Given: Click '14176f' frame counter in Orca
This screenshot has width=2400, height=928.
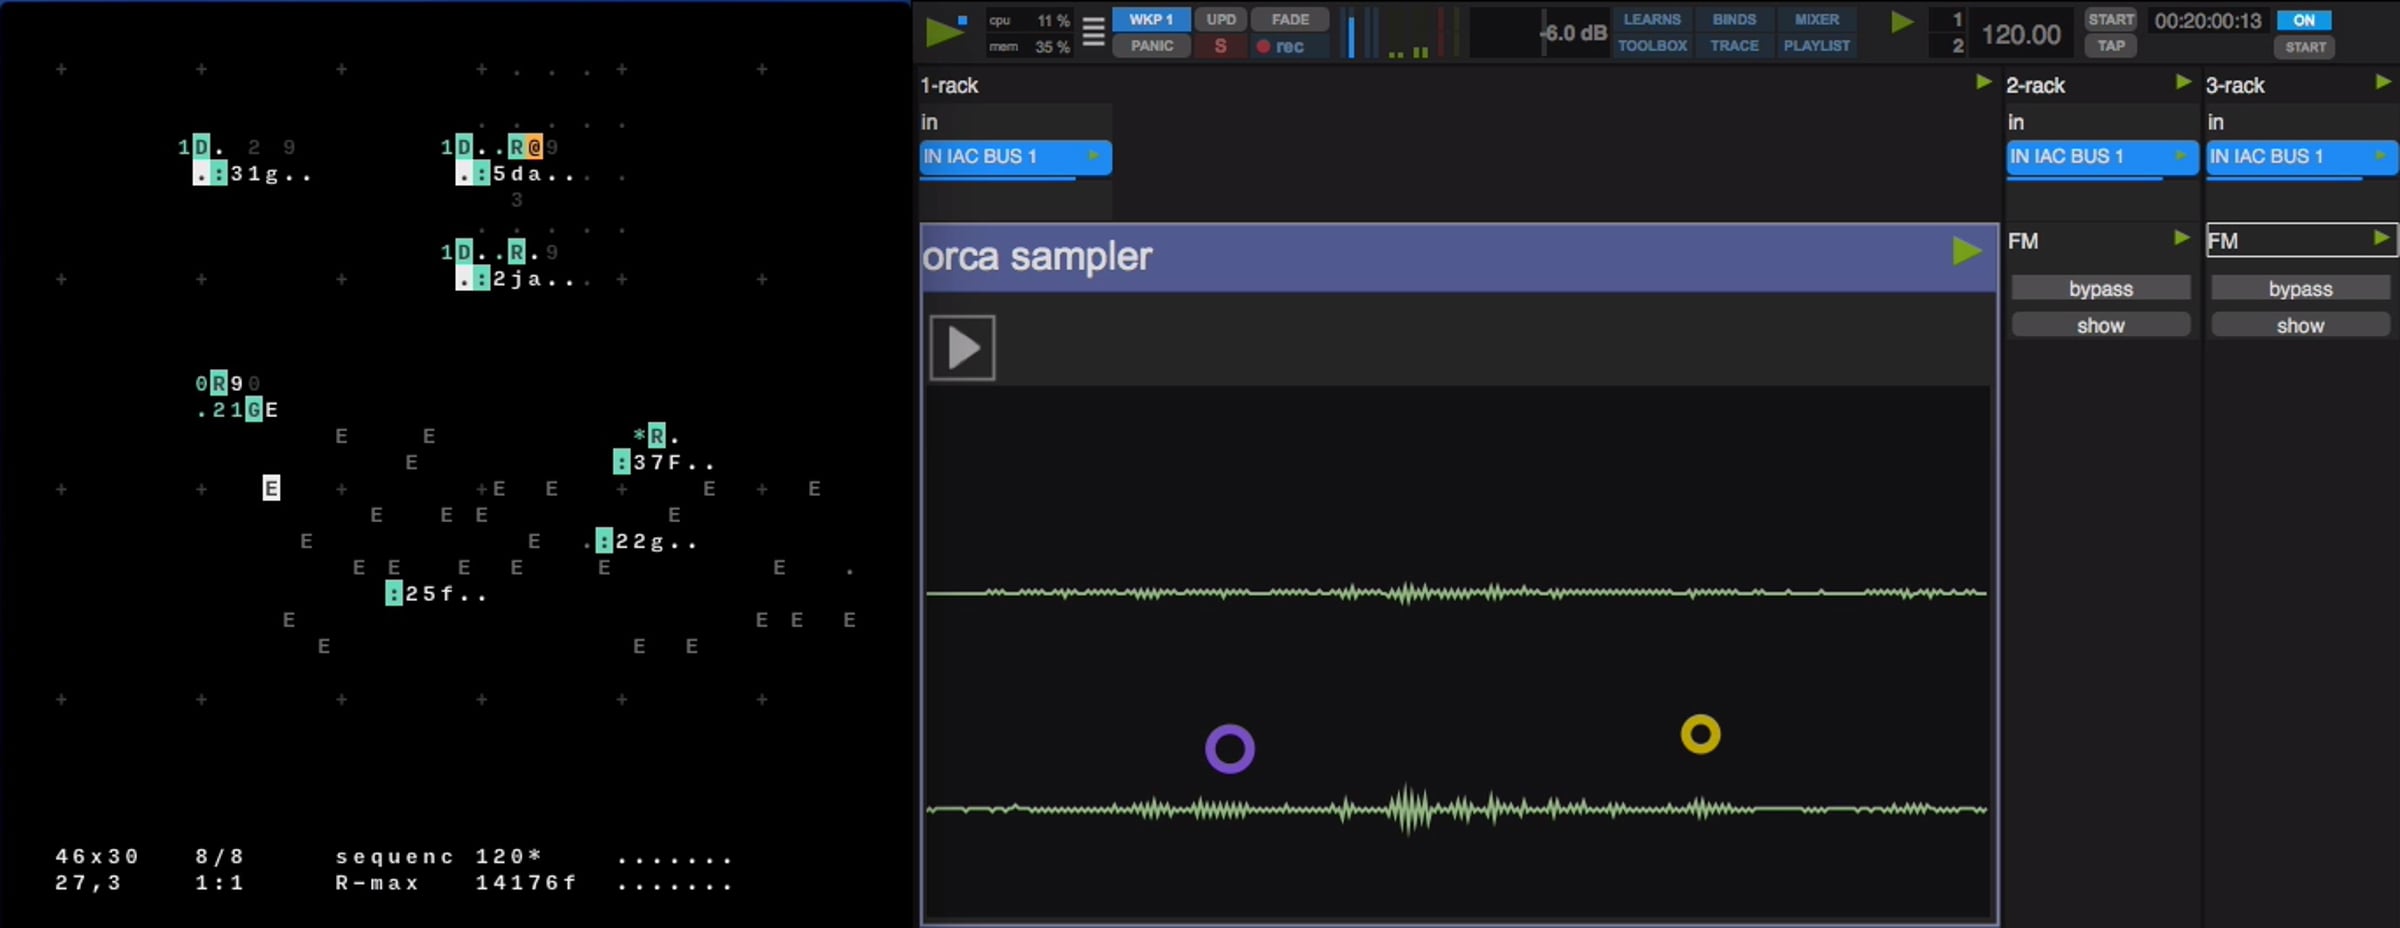Looking at the screenshot, I should 526,883.
